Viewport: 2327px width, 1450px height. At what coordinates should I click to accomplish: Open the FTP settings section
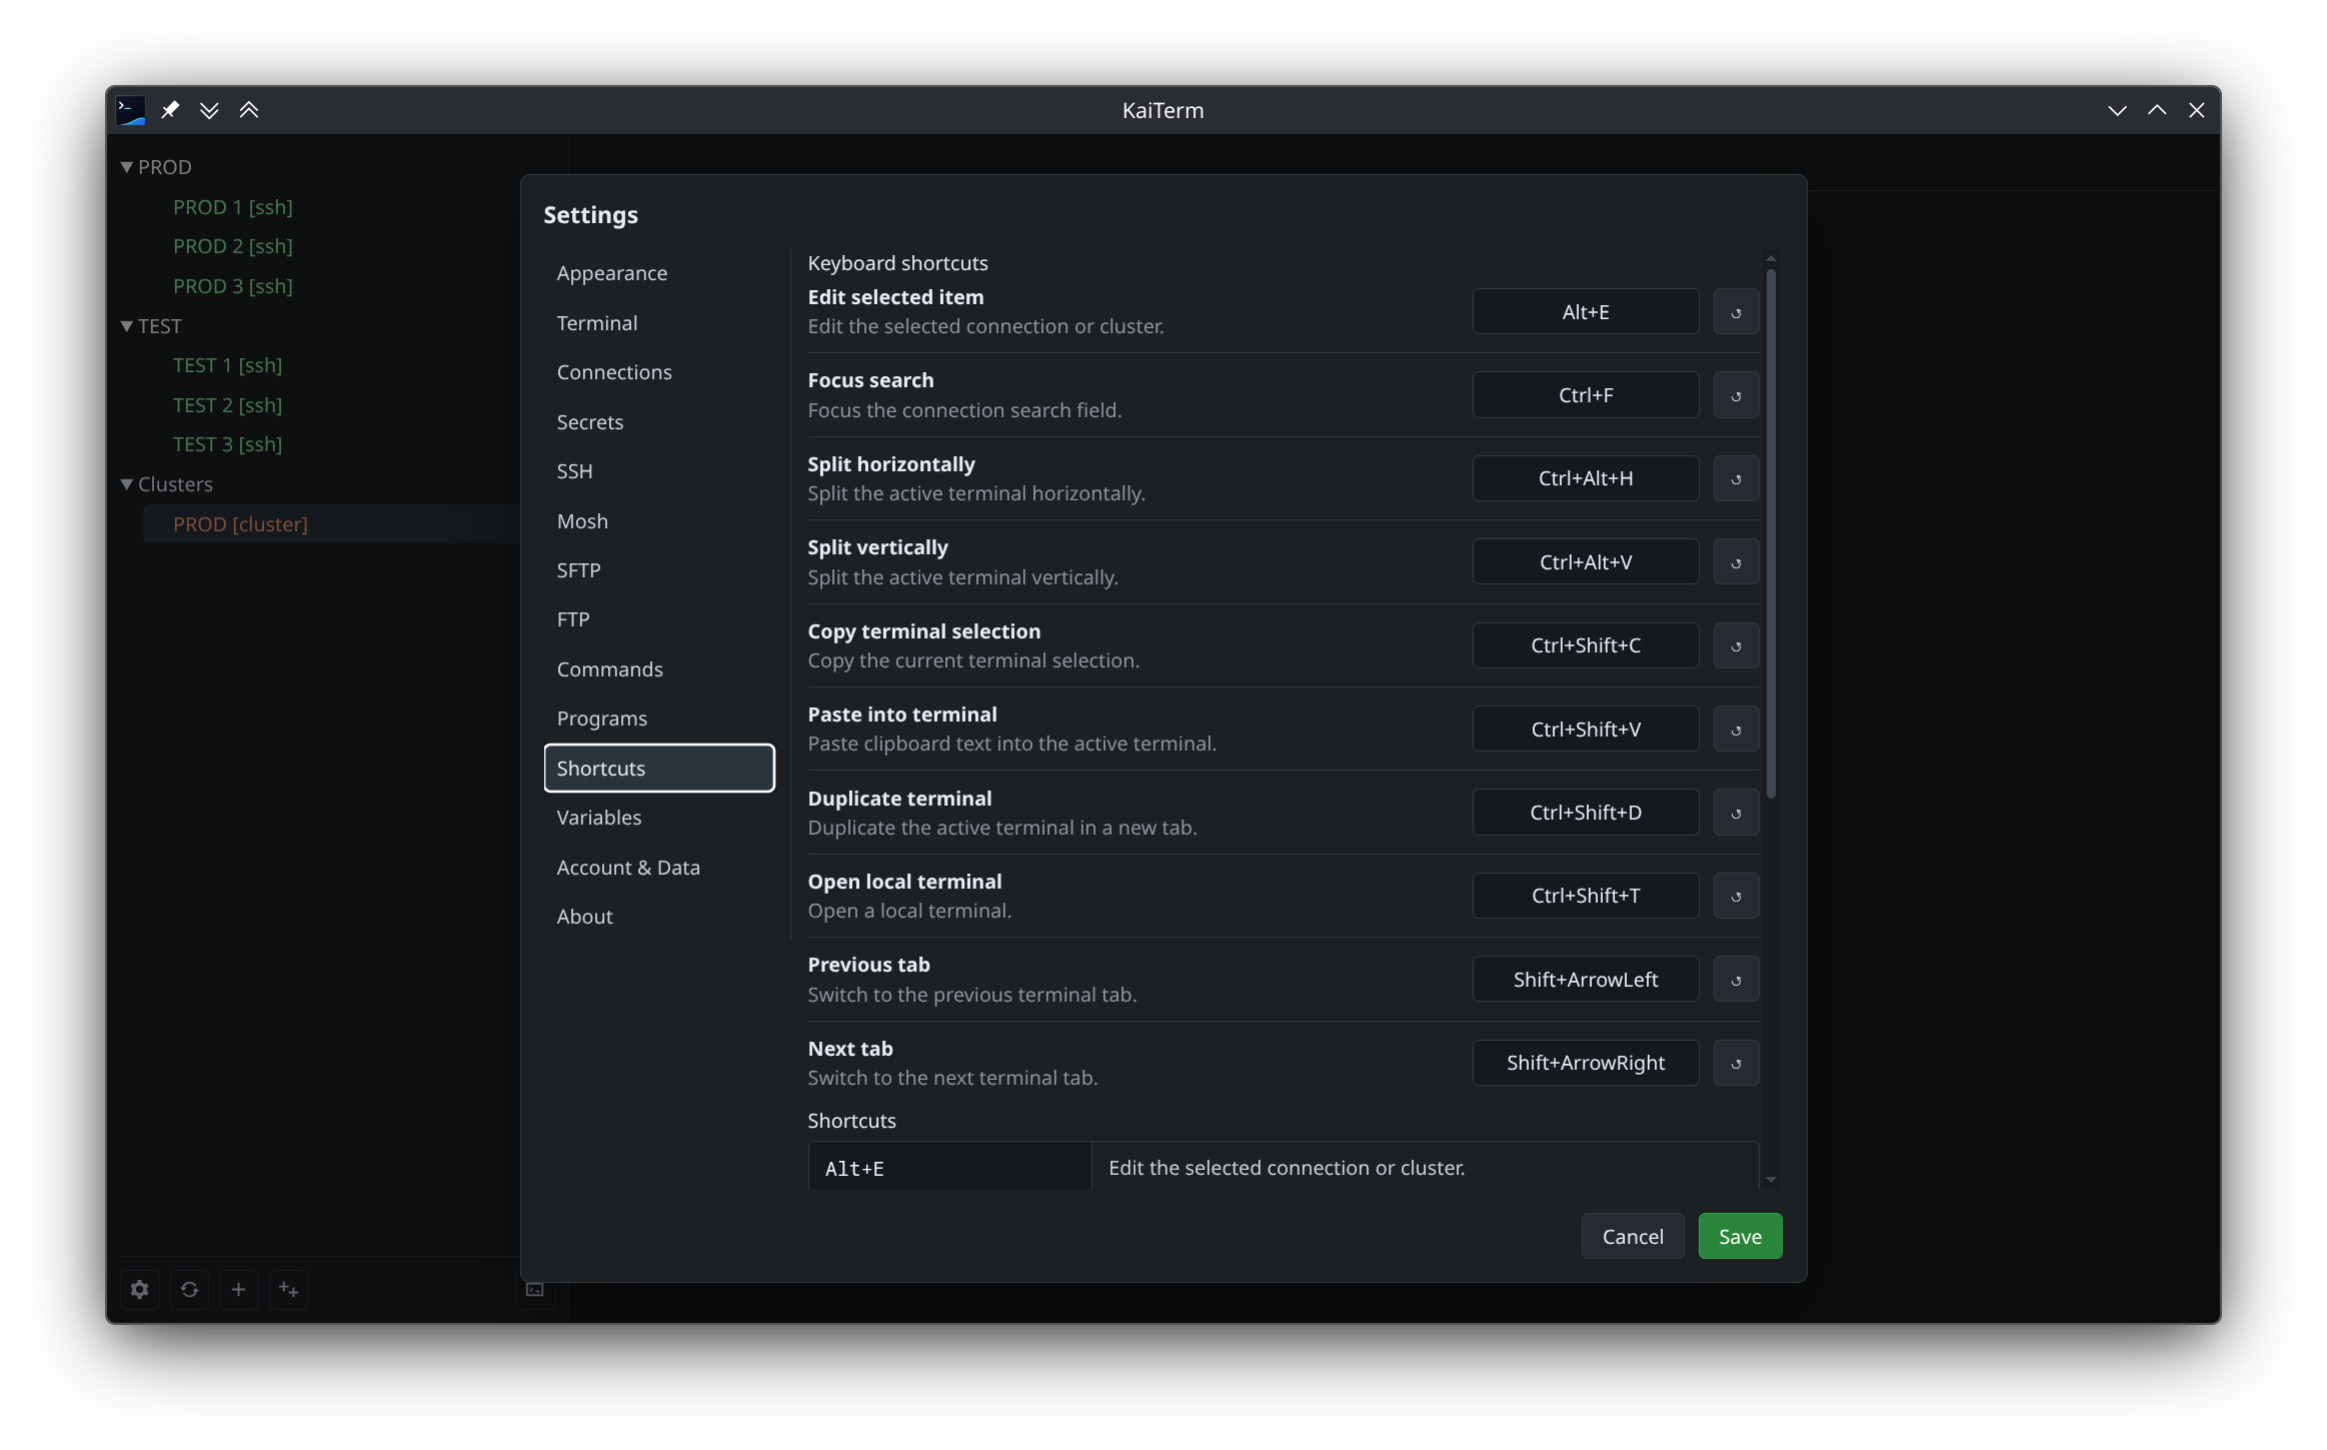659,619
